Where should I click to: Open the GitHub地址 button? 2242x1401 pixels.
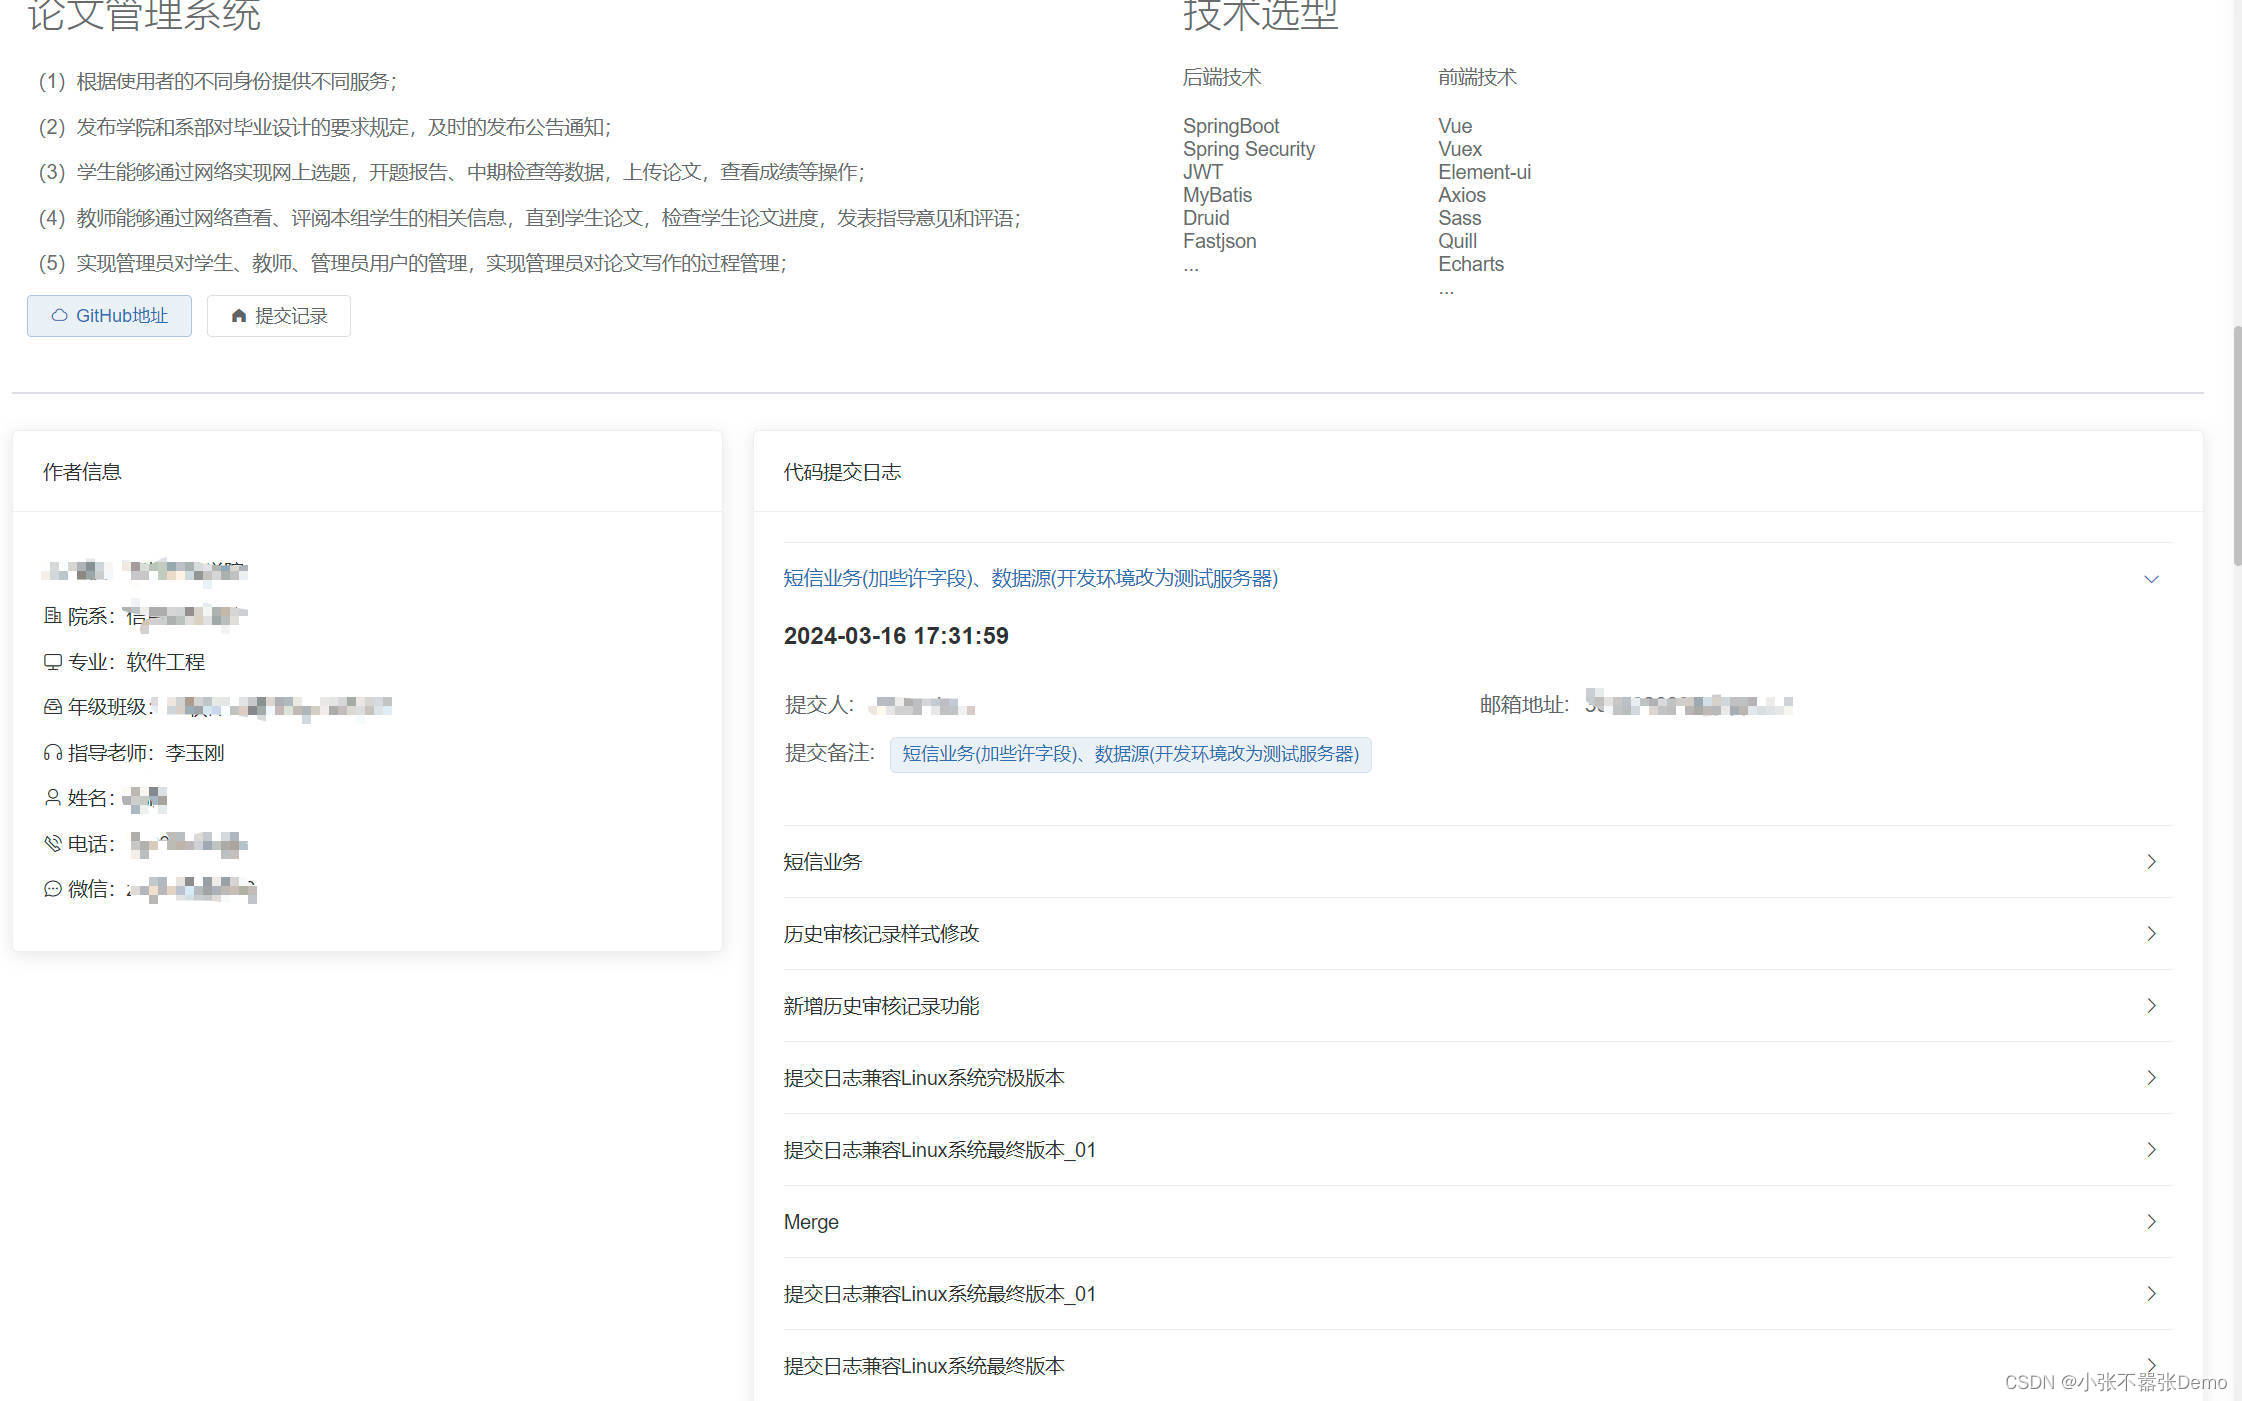[109, 316]
